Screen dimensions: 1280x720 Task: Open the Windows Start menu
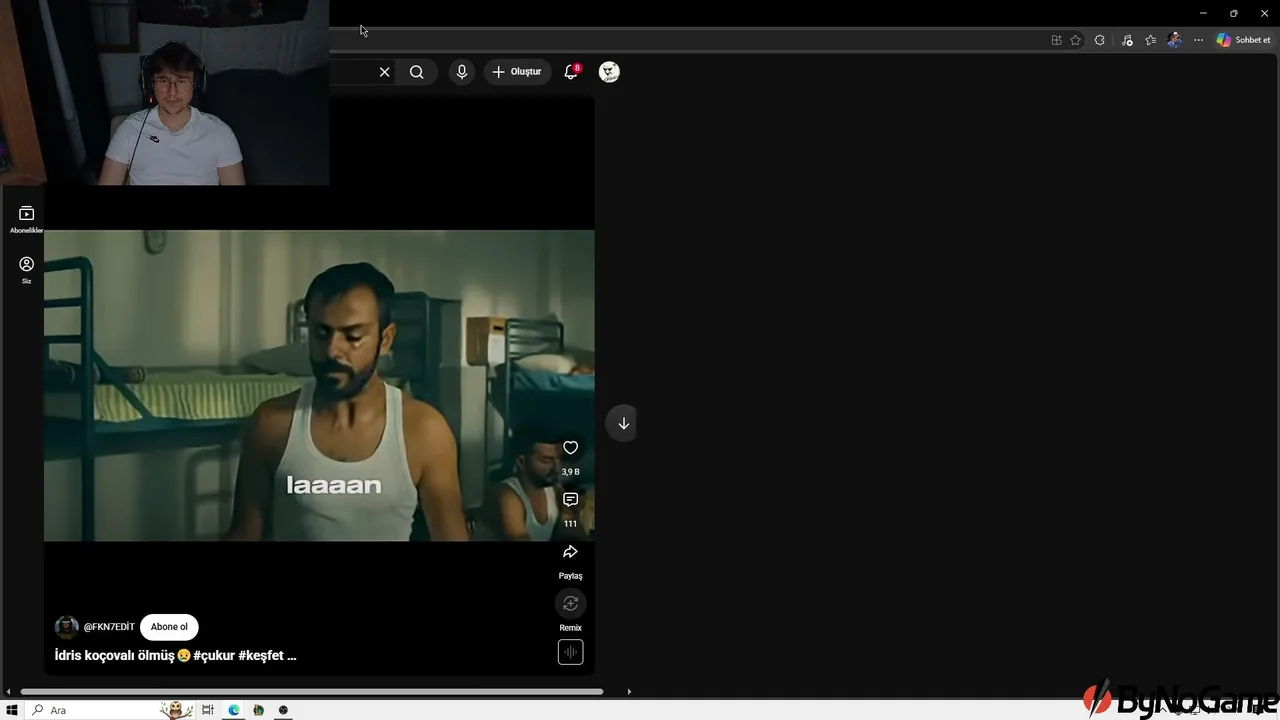12,710
